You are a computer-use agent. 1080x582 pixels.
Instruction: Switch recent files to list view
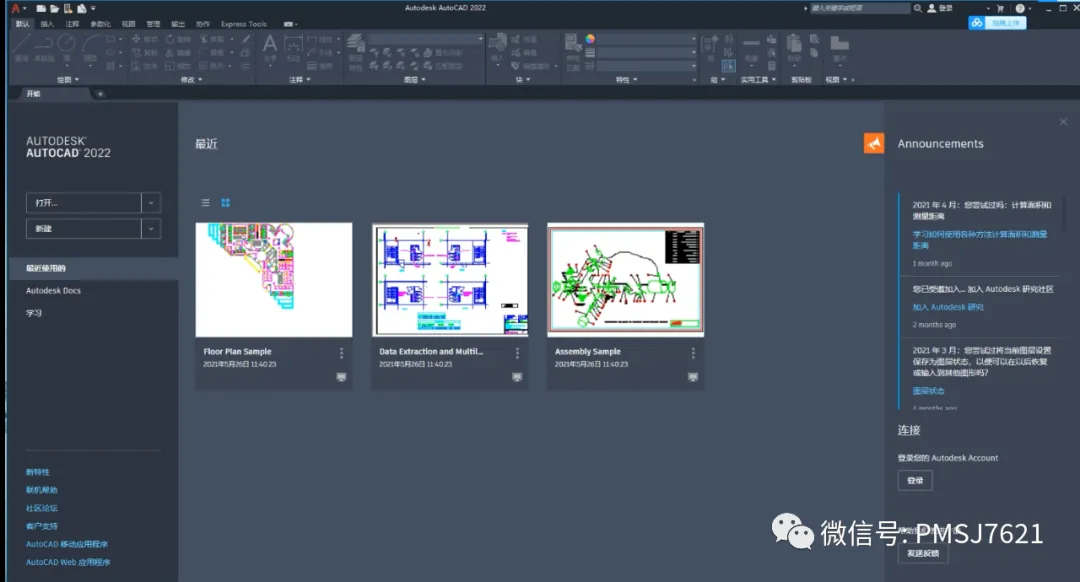click(x=205, y=202)
